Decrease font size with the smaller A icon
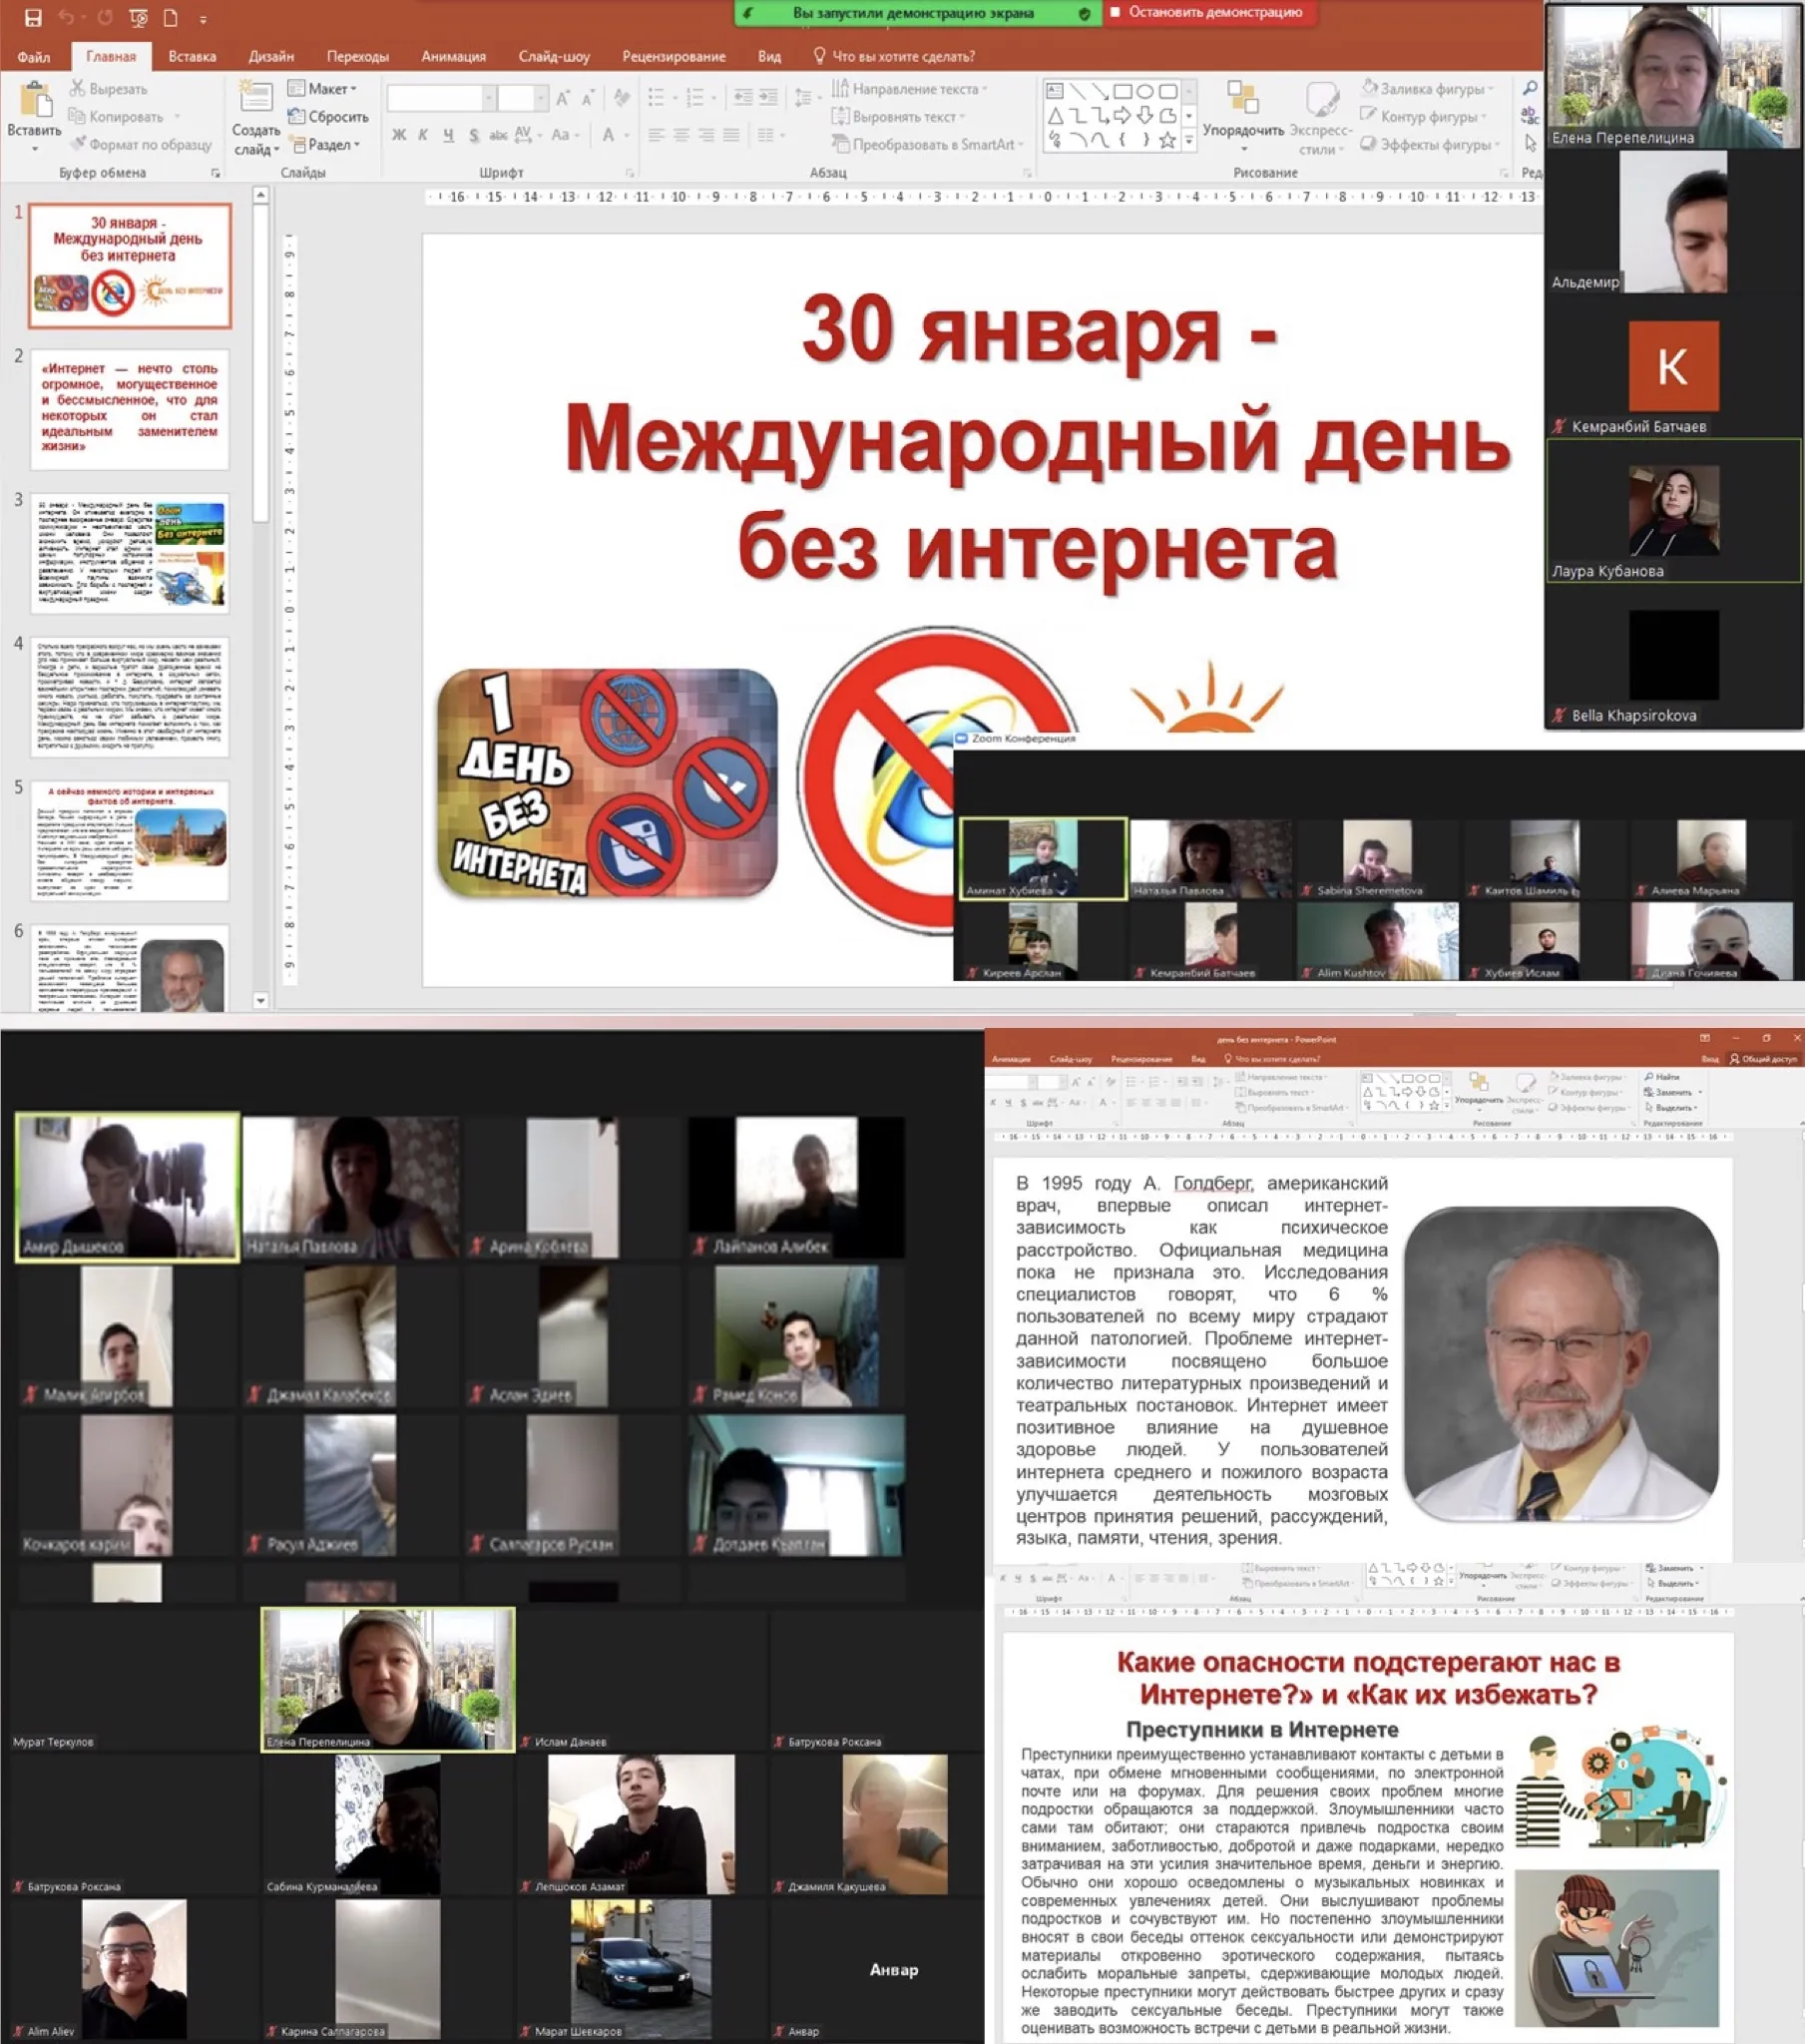Viewport: 1805px width, 2044px height. point(588,97)
